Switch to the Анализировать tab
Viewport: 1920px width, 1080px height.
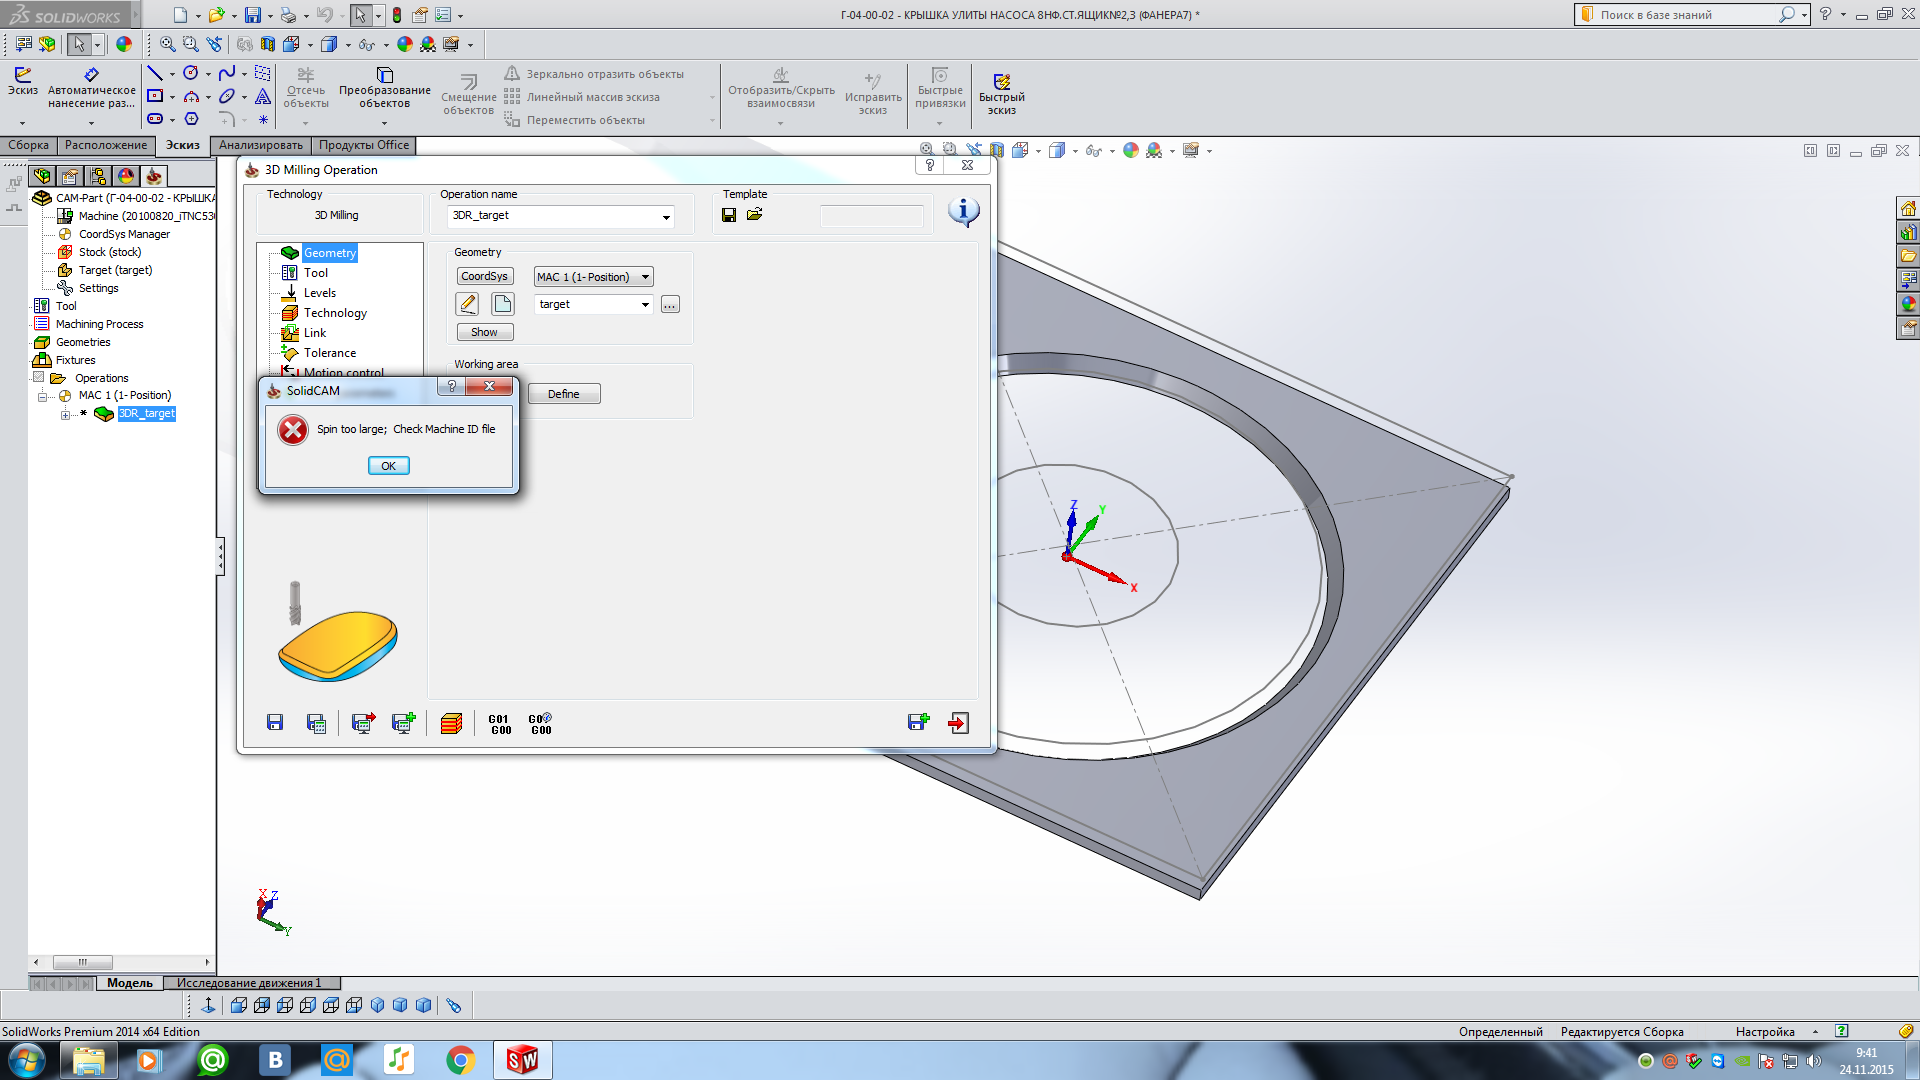260,145
